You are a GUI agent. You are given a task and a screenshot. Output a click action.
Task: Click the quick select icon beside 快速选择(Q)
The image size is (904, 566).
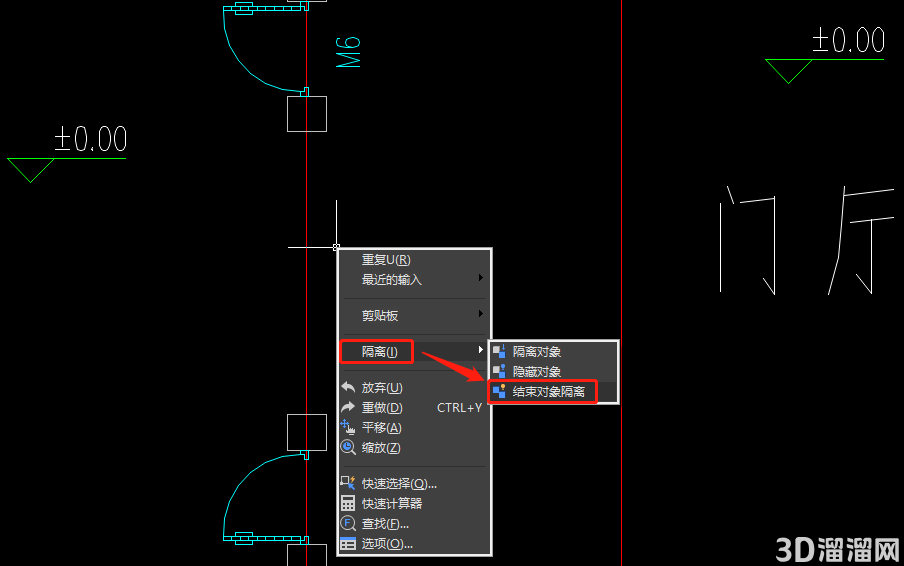pos(348,483)
